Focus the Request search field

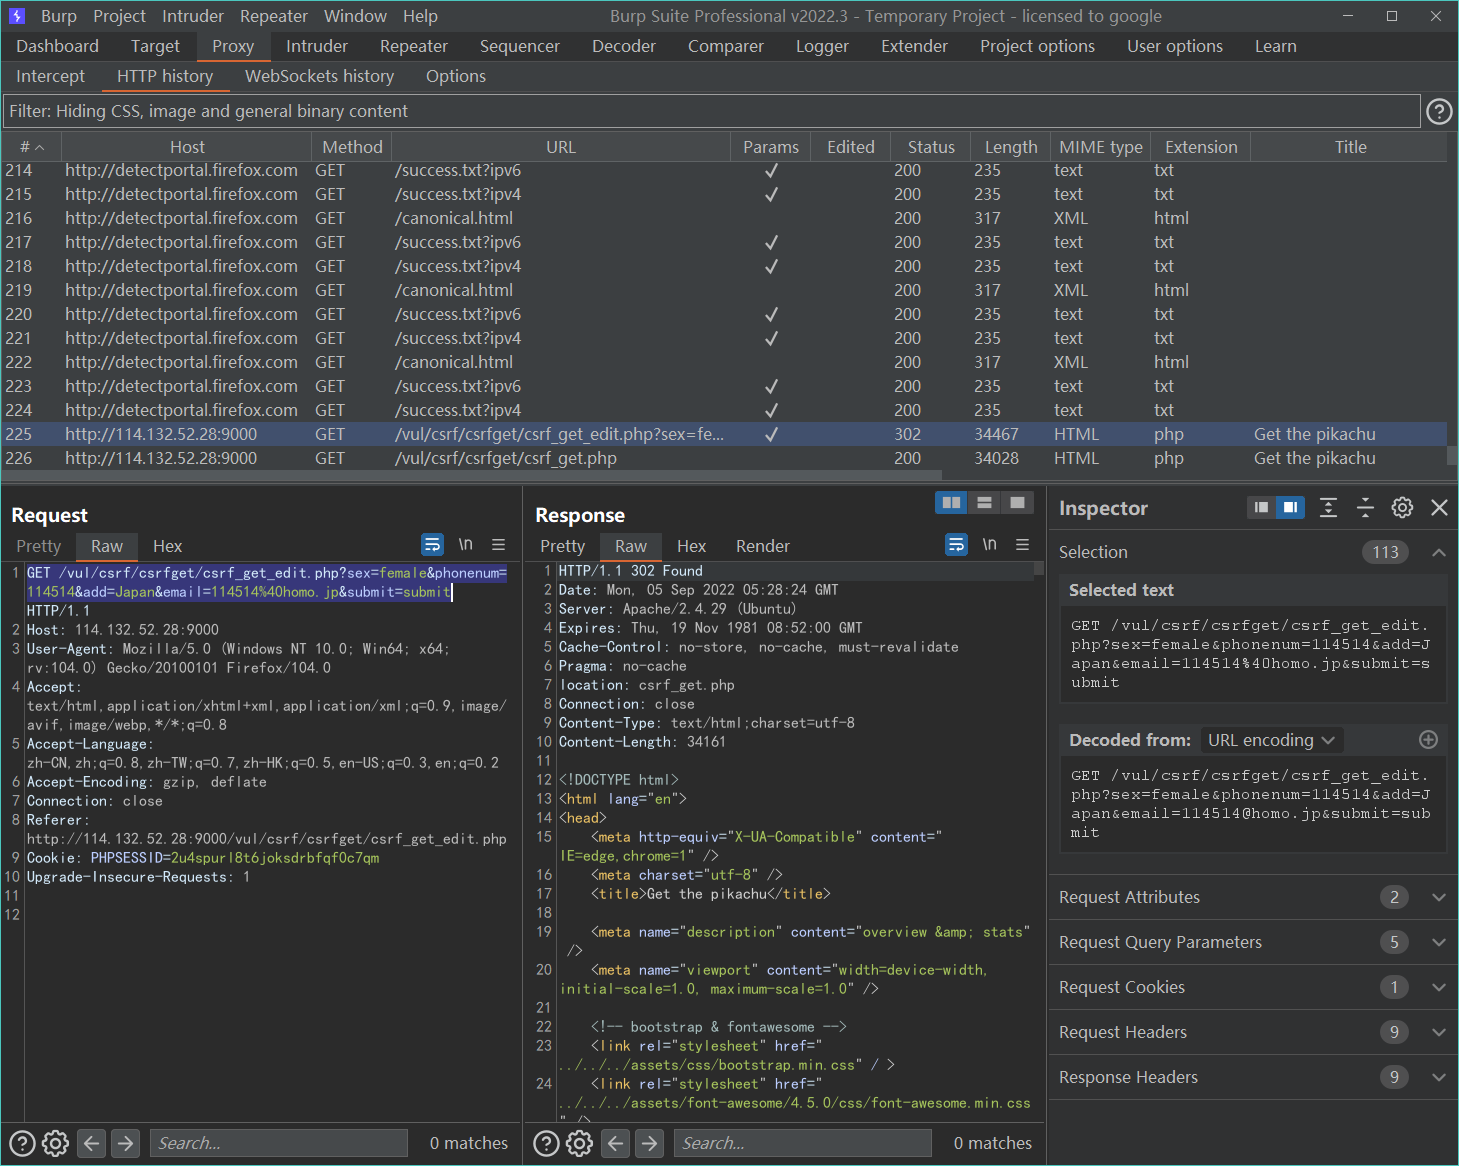279,1143
